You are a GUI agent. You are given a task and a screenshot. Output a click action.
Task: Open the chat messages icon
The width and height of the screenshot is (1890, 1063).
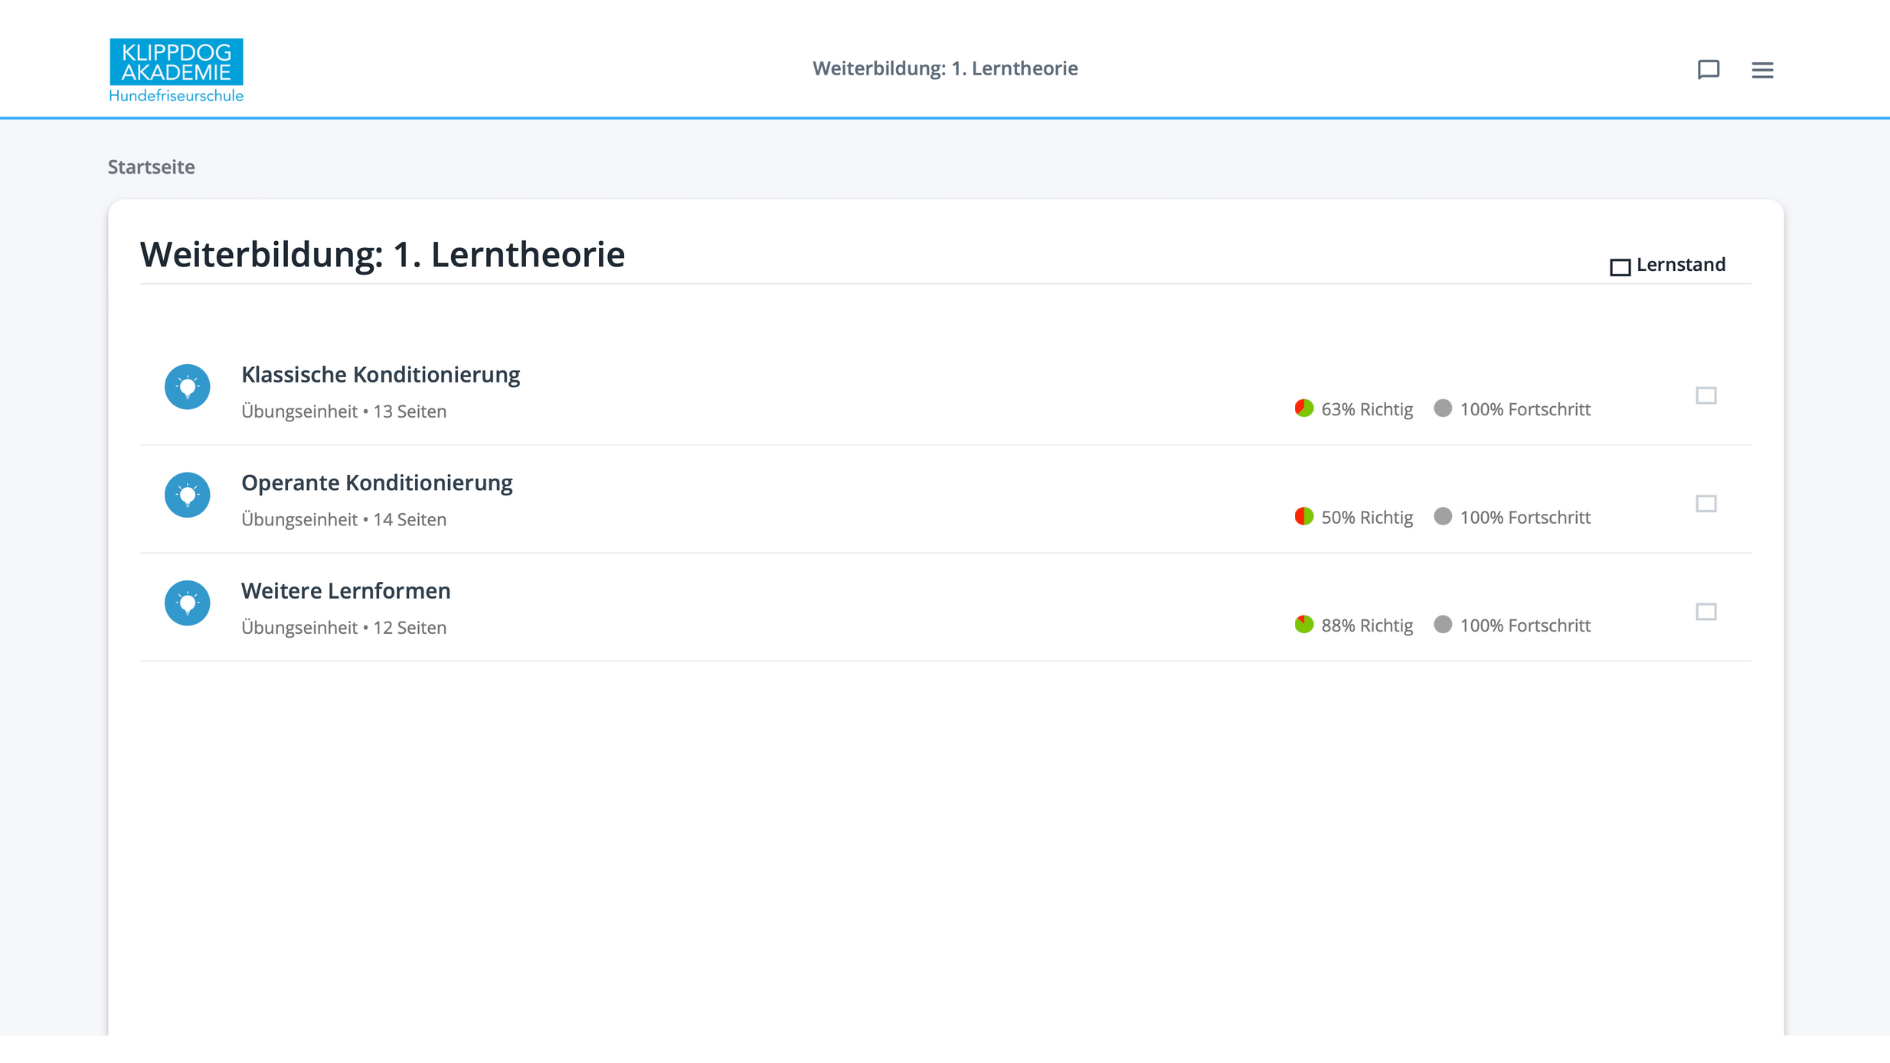1708,69
